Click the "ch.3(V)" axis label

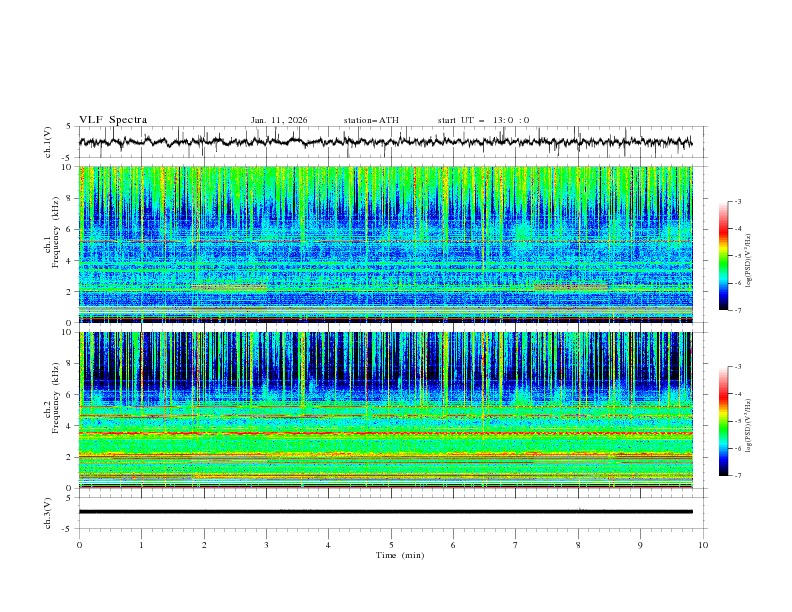pyautogui.click(x=48, y=513)
